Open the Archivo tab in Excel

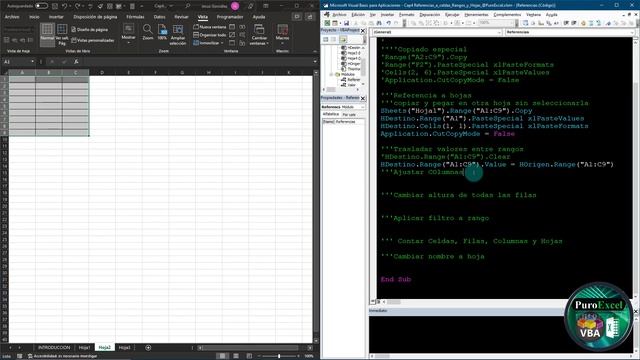[x=12, y=17]
